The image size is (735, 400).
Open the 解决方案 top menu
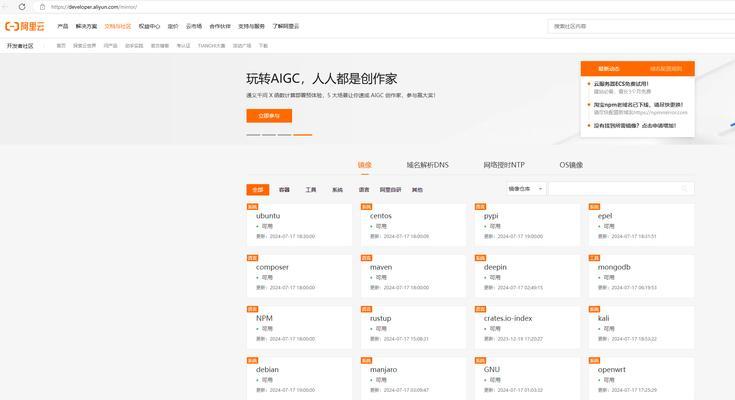pyautogui.click(x=86, y=26)
